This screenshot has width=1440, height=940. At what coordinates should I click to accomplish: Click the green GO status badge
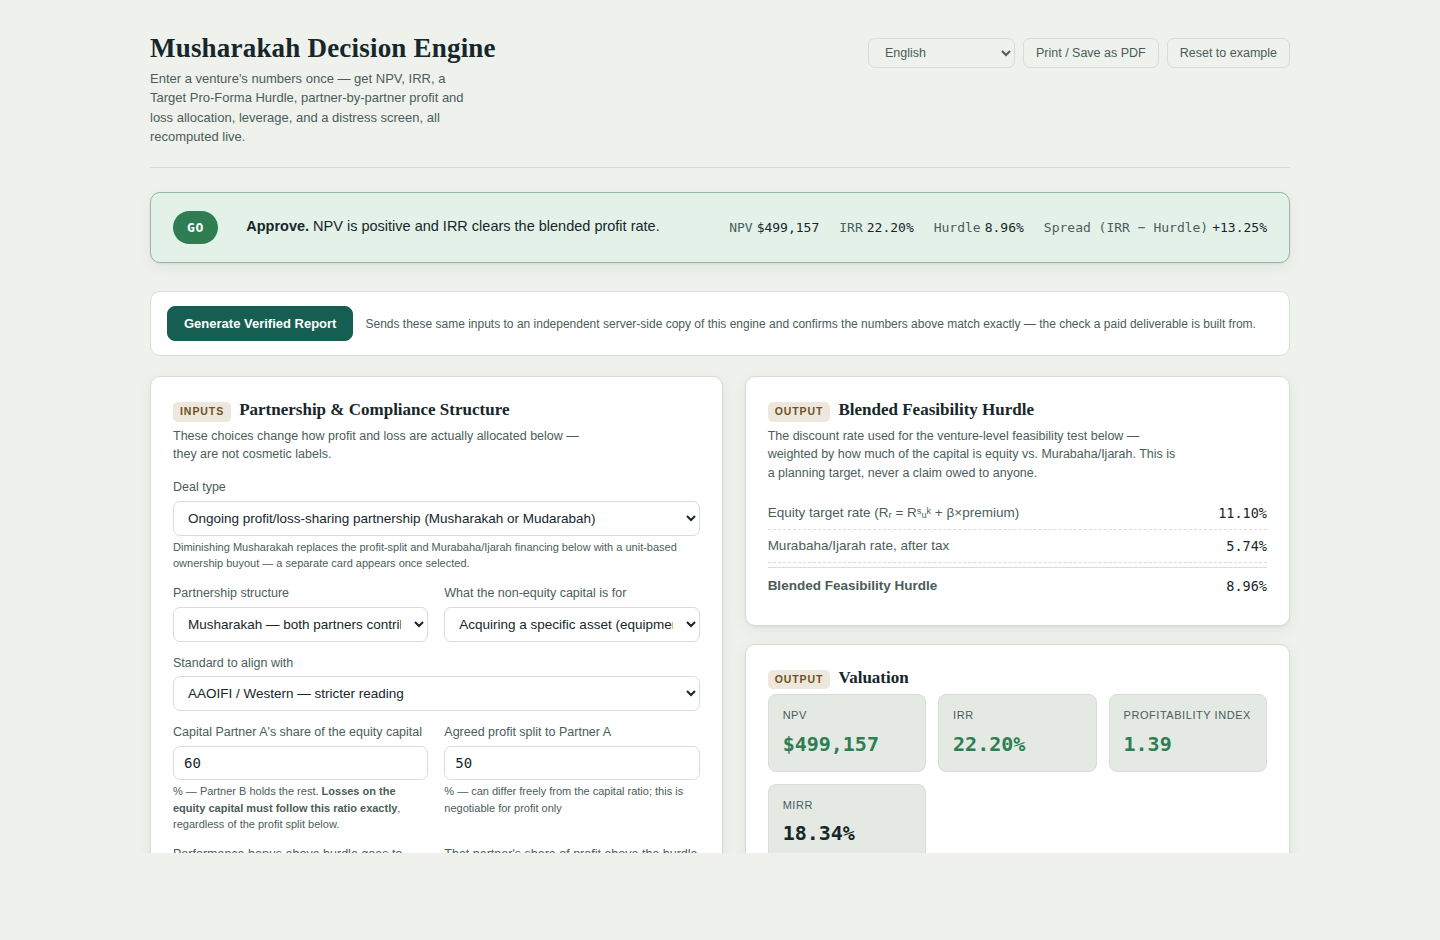(195, 228)
